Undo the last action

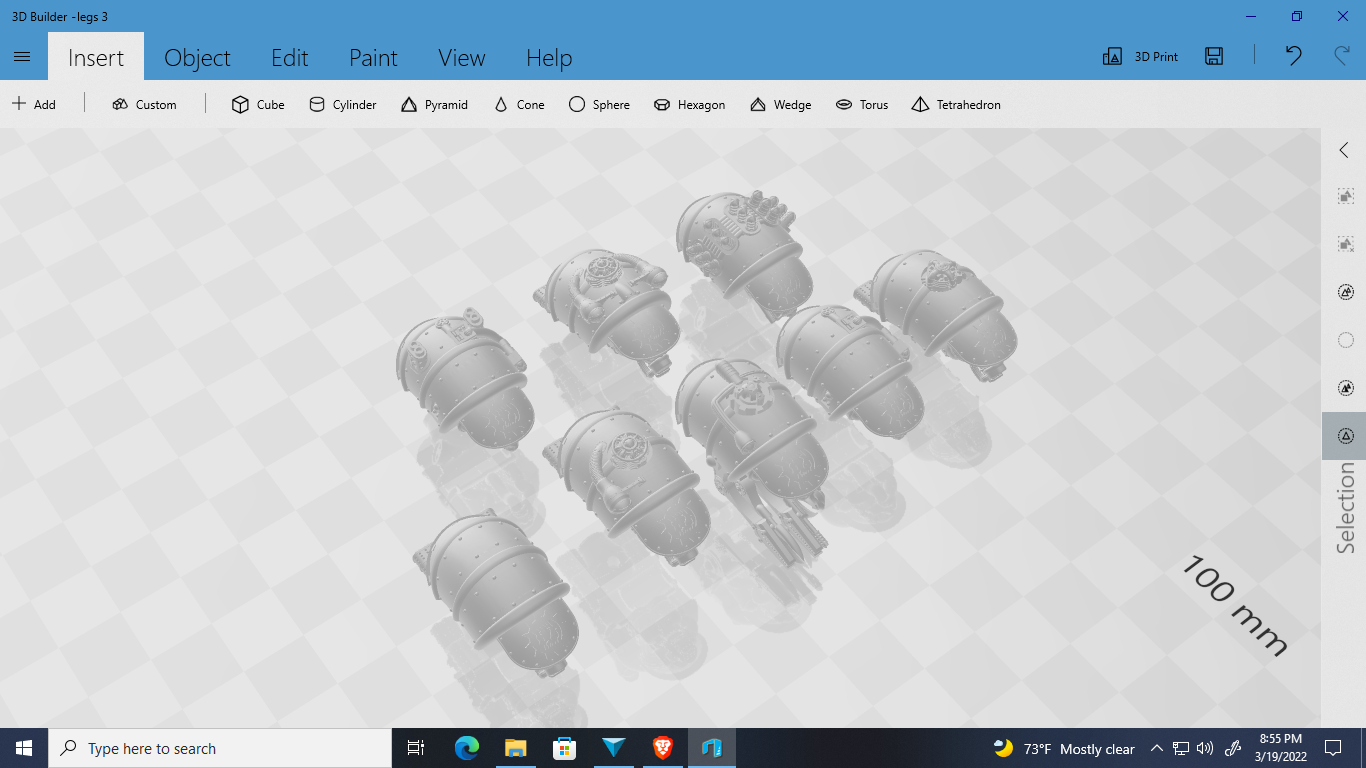tap(1294, 56)
